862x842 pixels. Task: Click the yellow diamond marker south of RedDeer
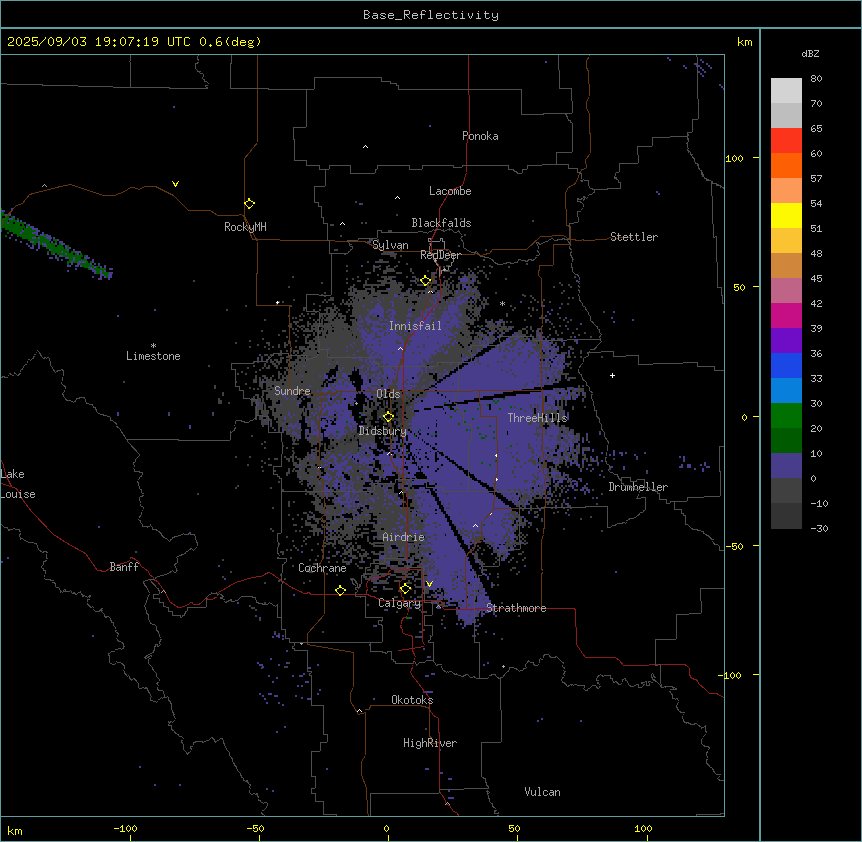click(x=426, y=281)
